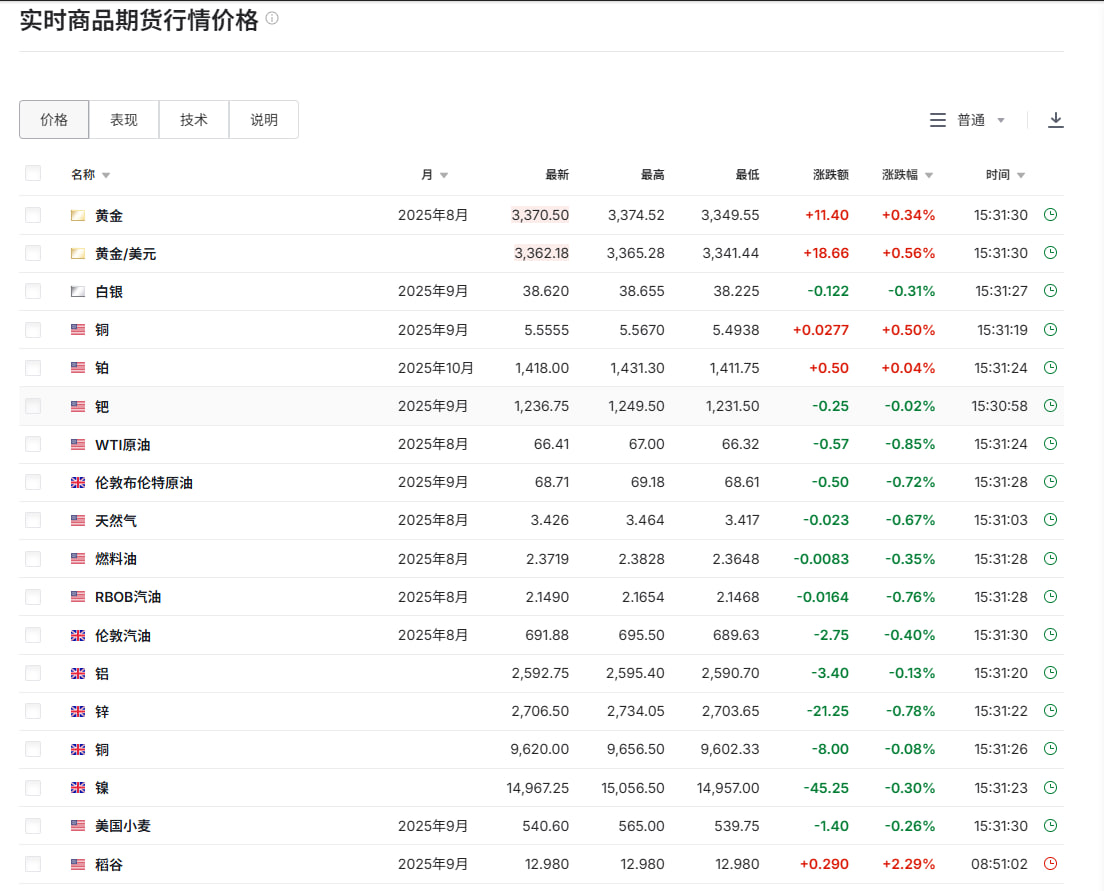The height and width of the screenshot is (891, 1104).
Task: Click the gold flag icon beside 黄金
Action: [x=78, y=216]
